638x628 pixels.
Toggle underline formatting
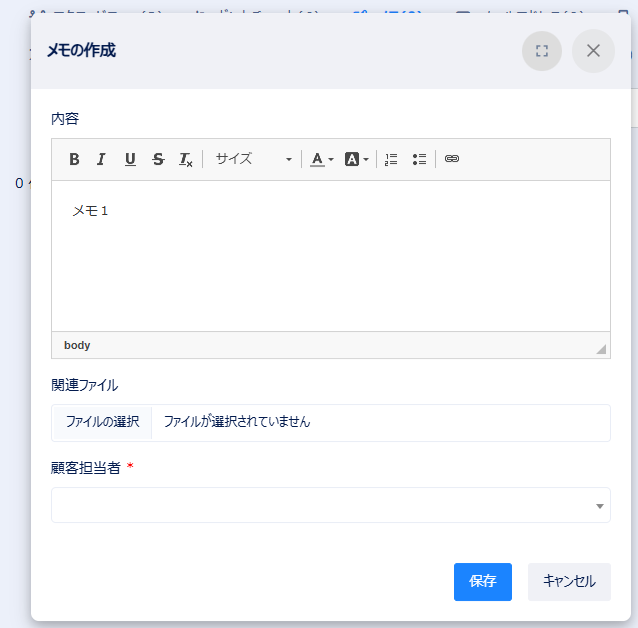(x=130, y=159)
